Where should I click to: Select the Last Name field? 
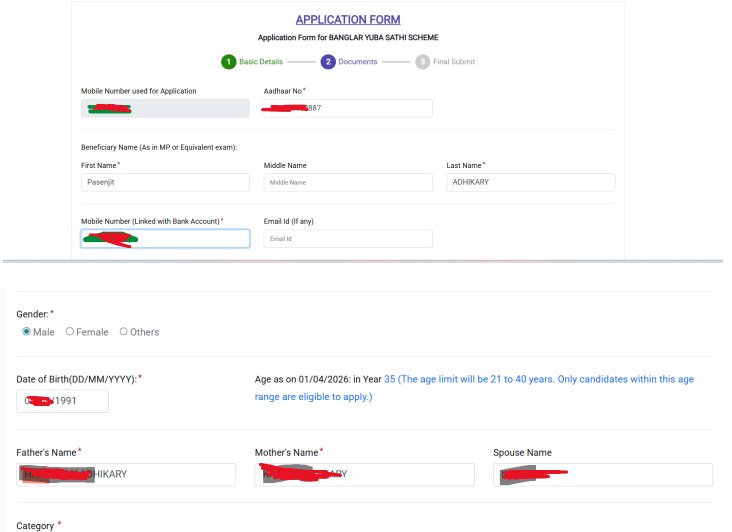coord(530,182)
